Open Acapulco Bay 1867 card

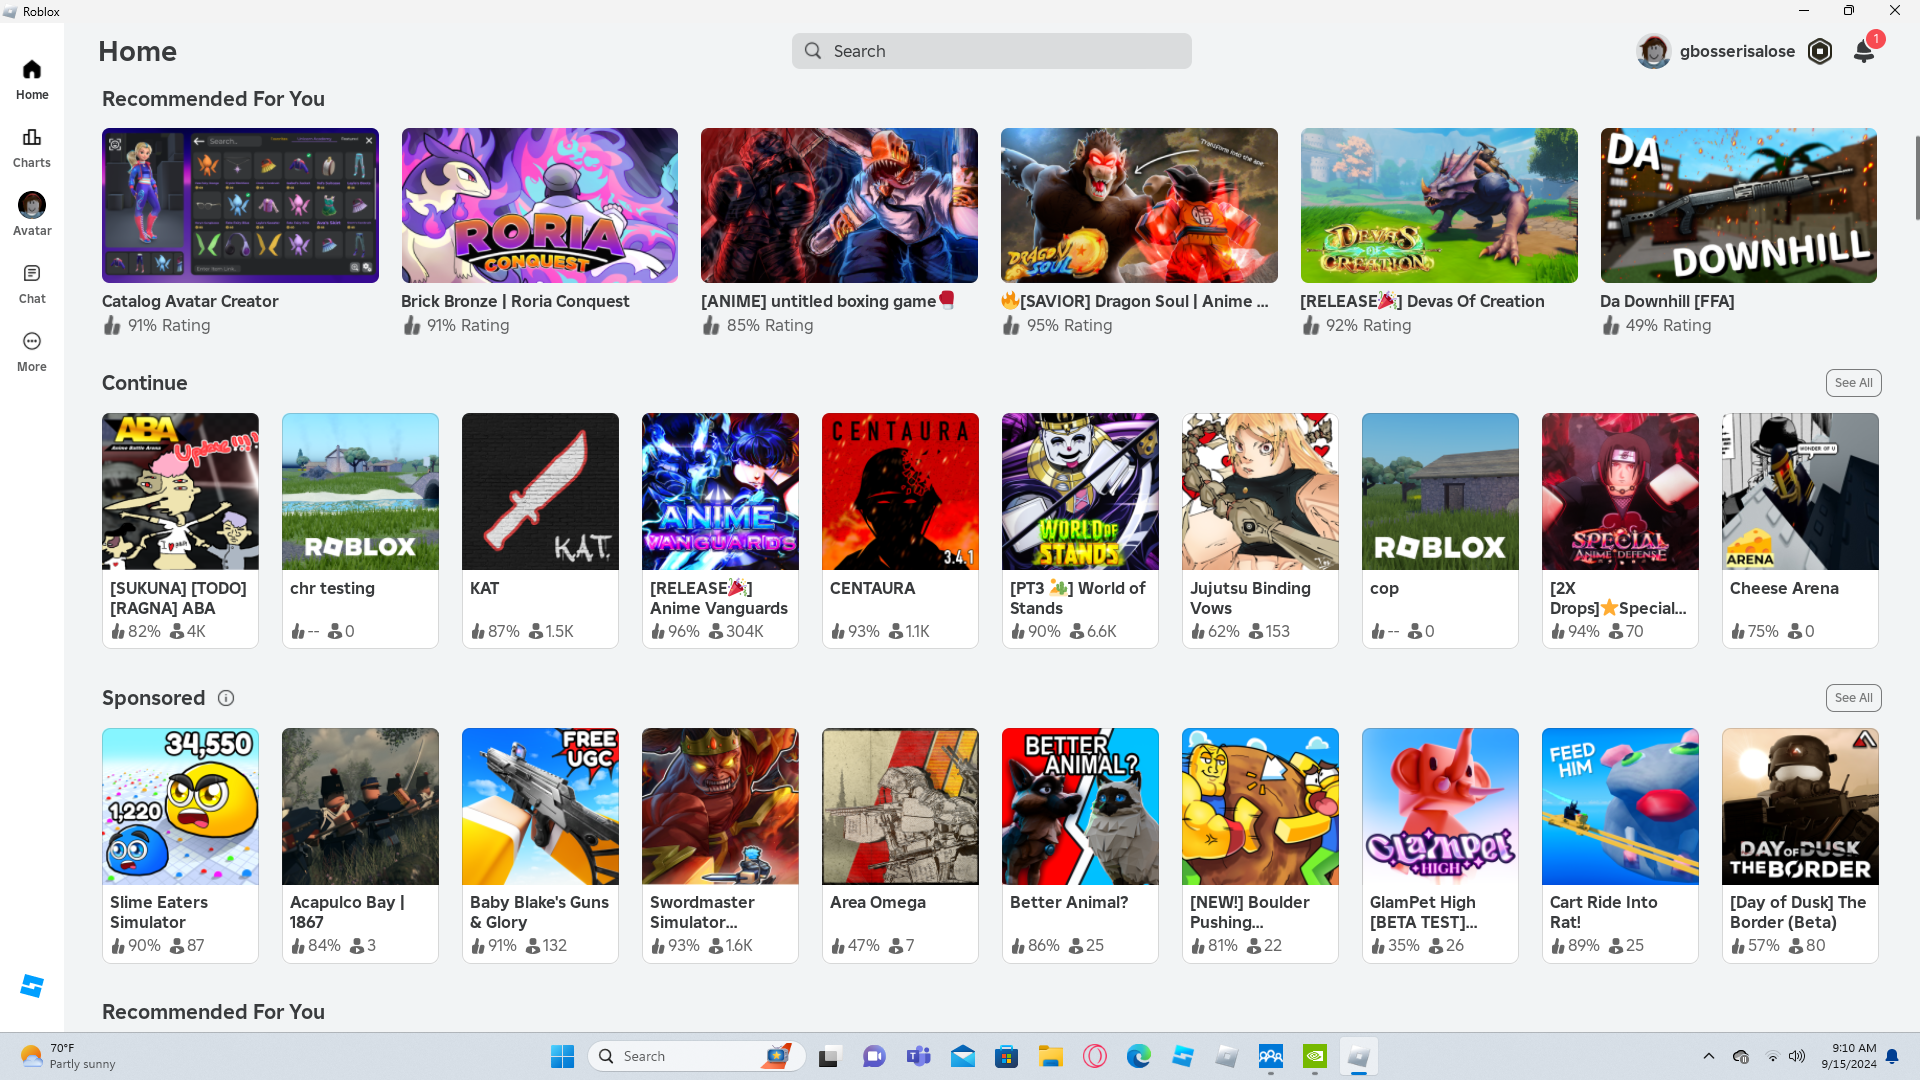360,845
